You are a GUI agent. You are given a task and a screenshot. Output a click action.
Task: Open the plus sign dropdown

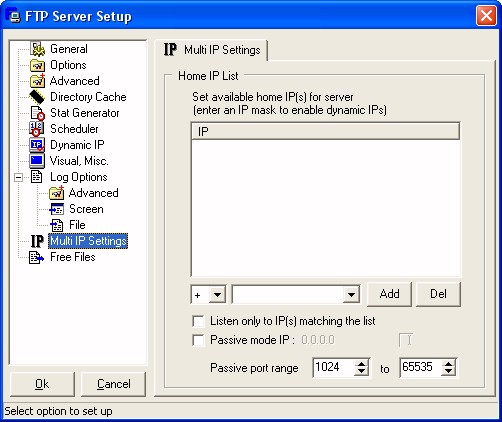click(217, 295)
